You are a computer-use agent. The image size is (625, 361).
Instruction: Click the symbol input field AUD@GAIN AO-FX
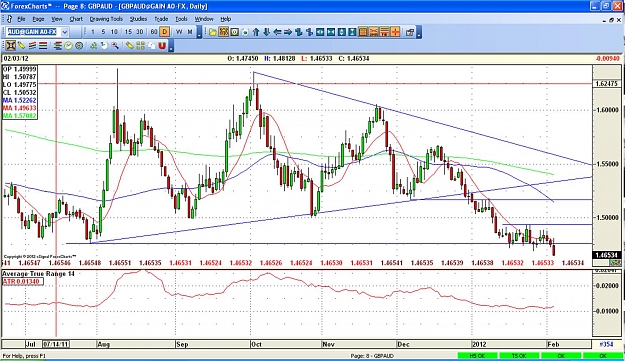point(33,32)
